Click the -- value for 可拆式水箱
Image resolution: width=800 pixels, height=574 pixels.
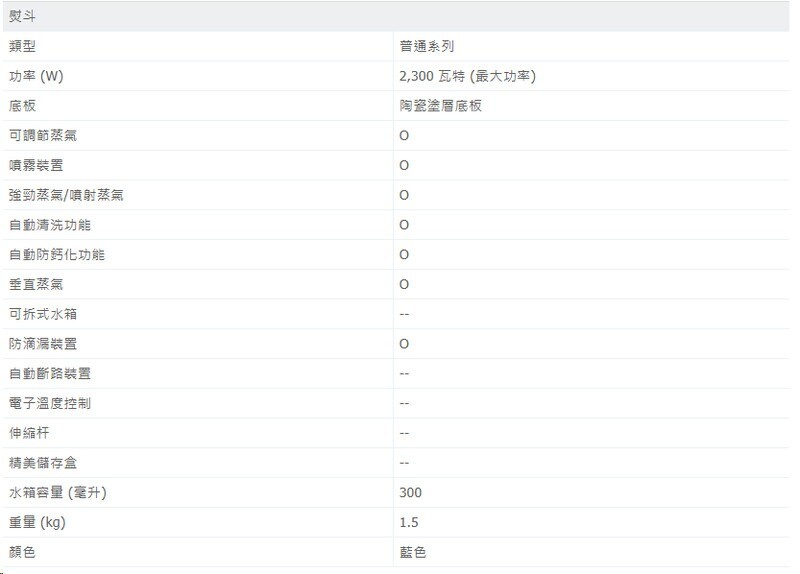click(404, 314)
